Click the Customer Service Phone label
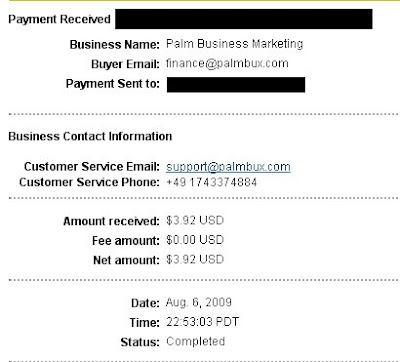This screenshot has height=362, width=400. tap(90, 182)
